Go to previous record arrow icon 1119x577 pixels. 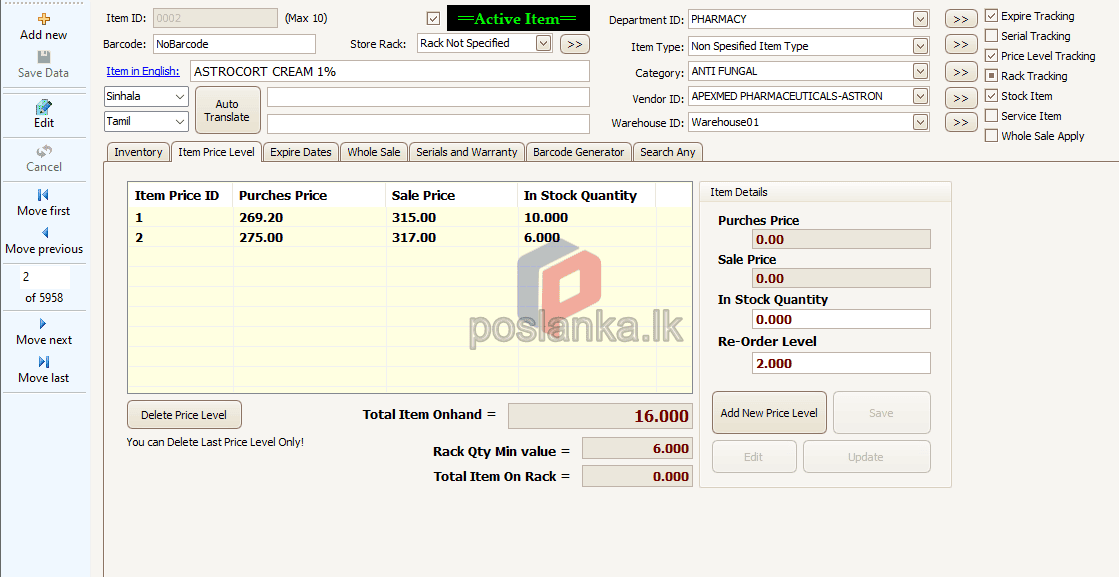pyautogui.click(x=44, y=233)
